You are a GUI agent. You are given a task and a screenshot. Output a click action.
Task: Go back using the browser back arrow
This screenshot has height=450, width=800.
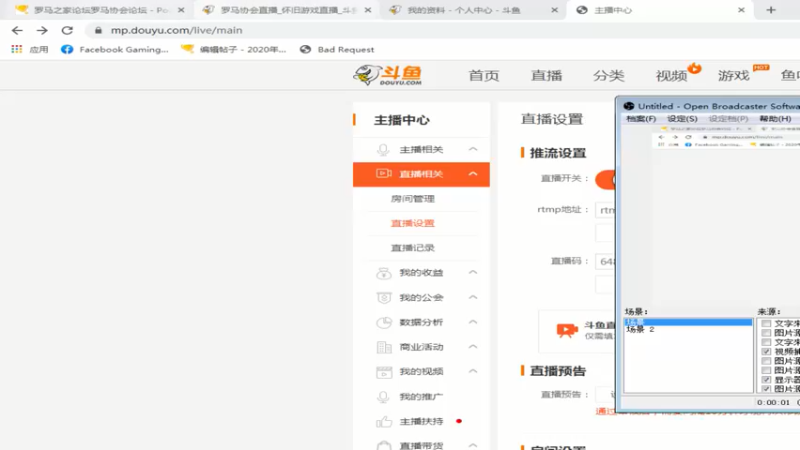tap(17, 31)
